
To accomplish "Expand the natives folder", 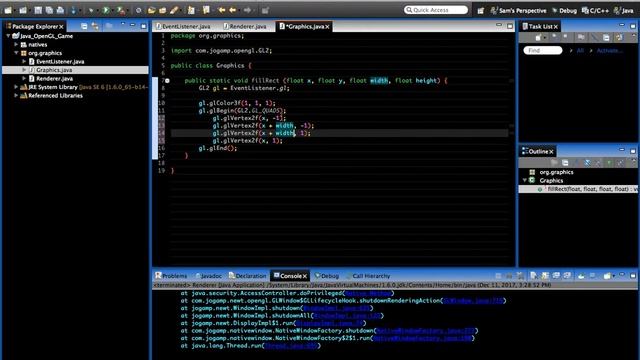I will tap(16, 44).
